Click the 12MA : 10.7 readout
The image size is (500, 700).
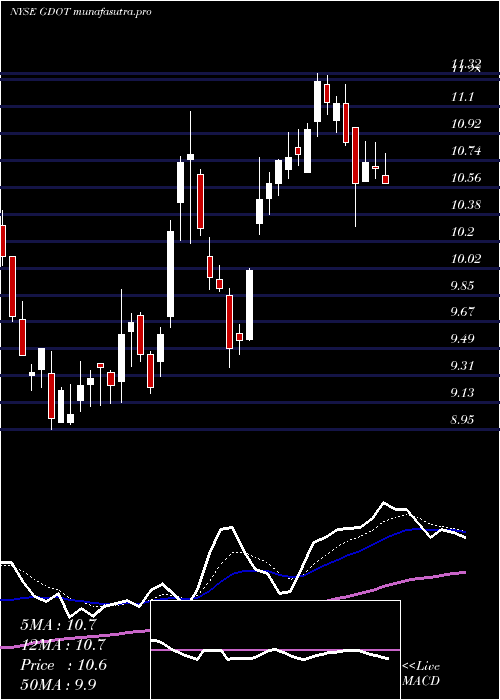[62, 645]
